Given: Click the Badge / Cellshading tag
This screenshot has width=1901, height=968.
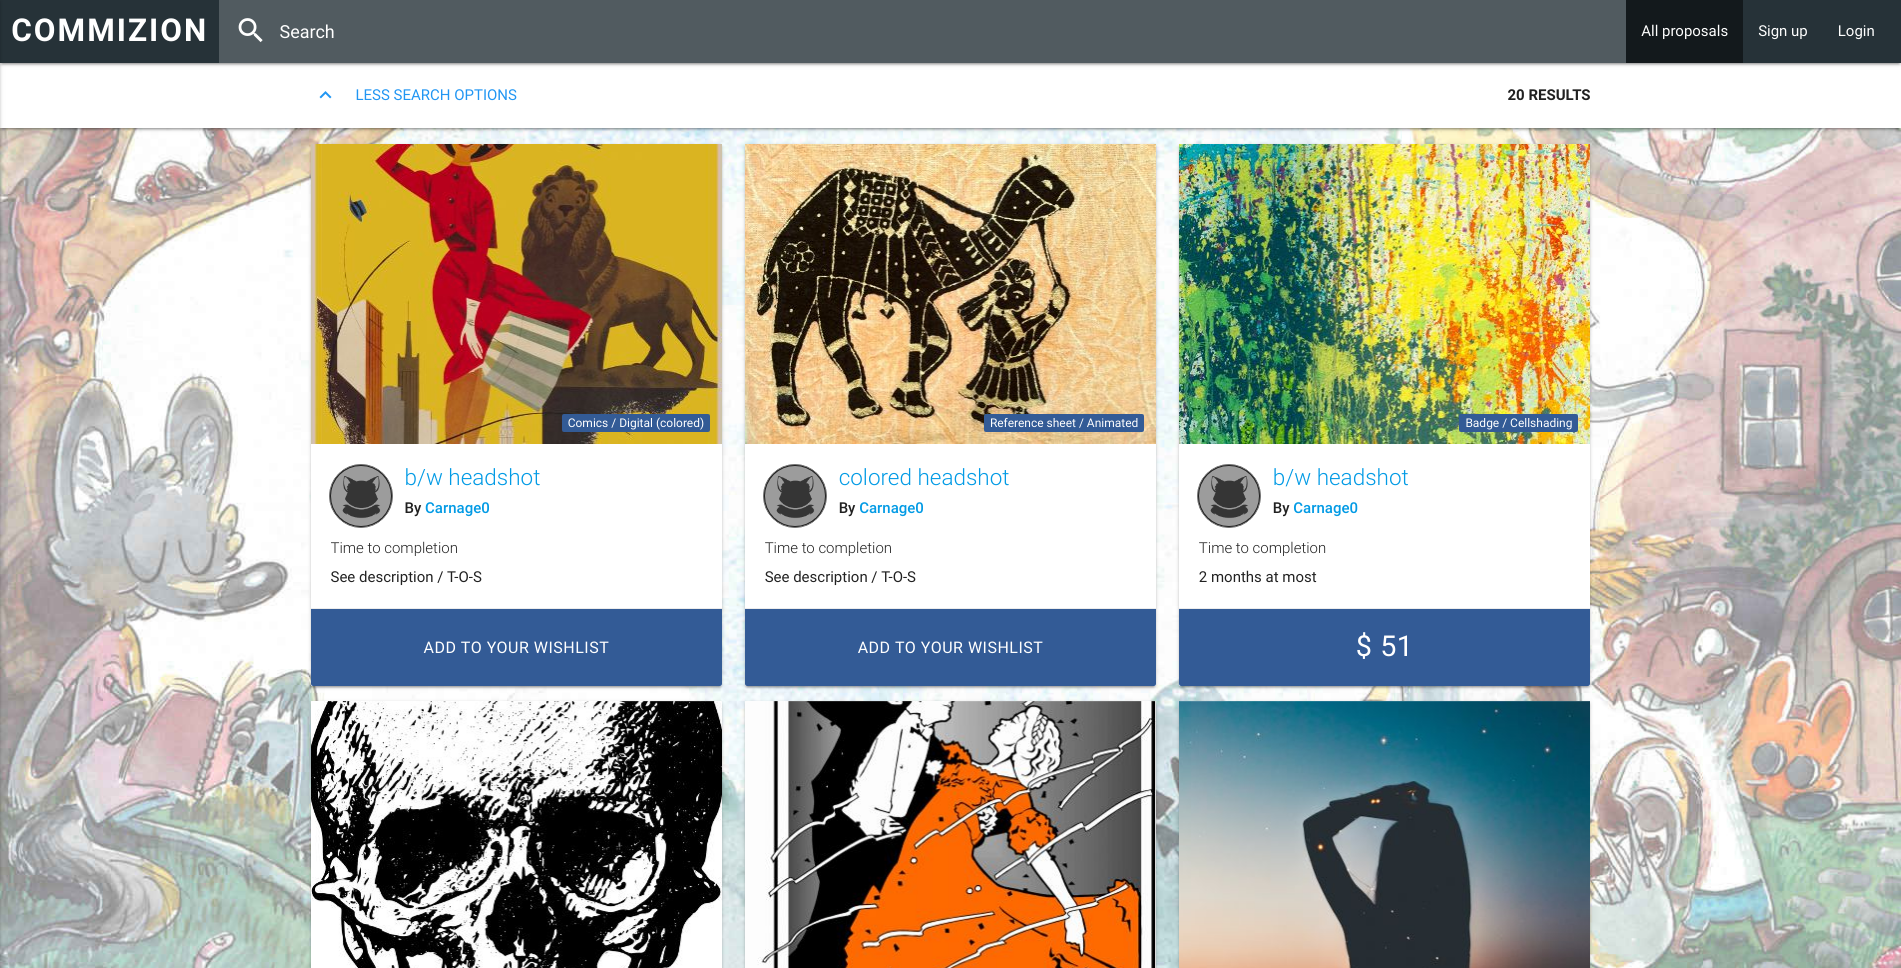Looking at the screenshot, I should [x=1518, y=423].
